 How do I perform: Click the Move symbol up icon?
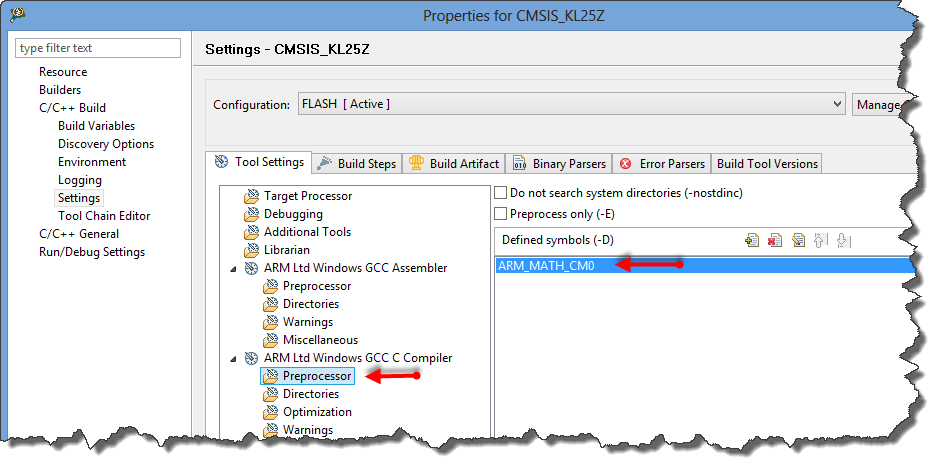820,240
